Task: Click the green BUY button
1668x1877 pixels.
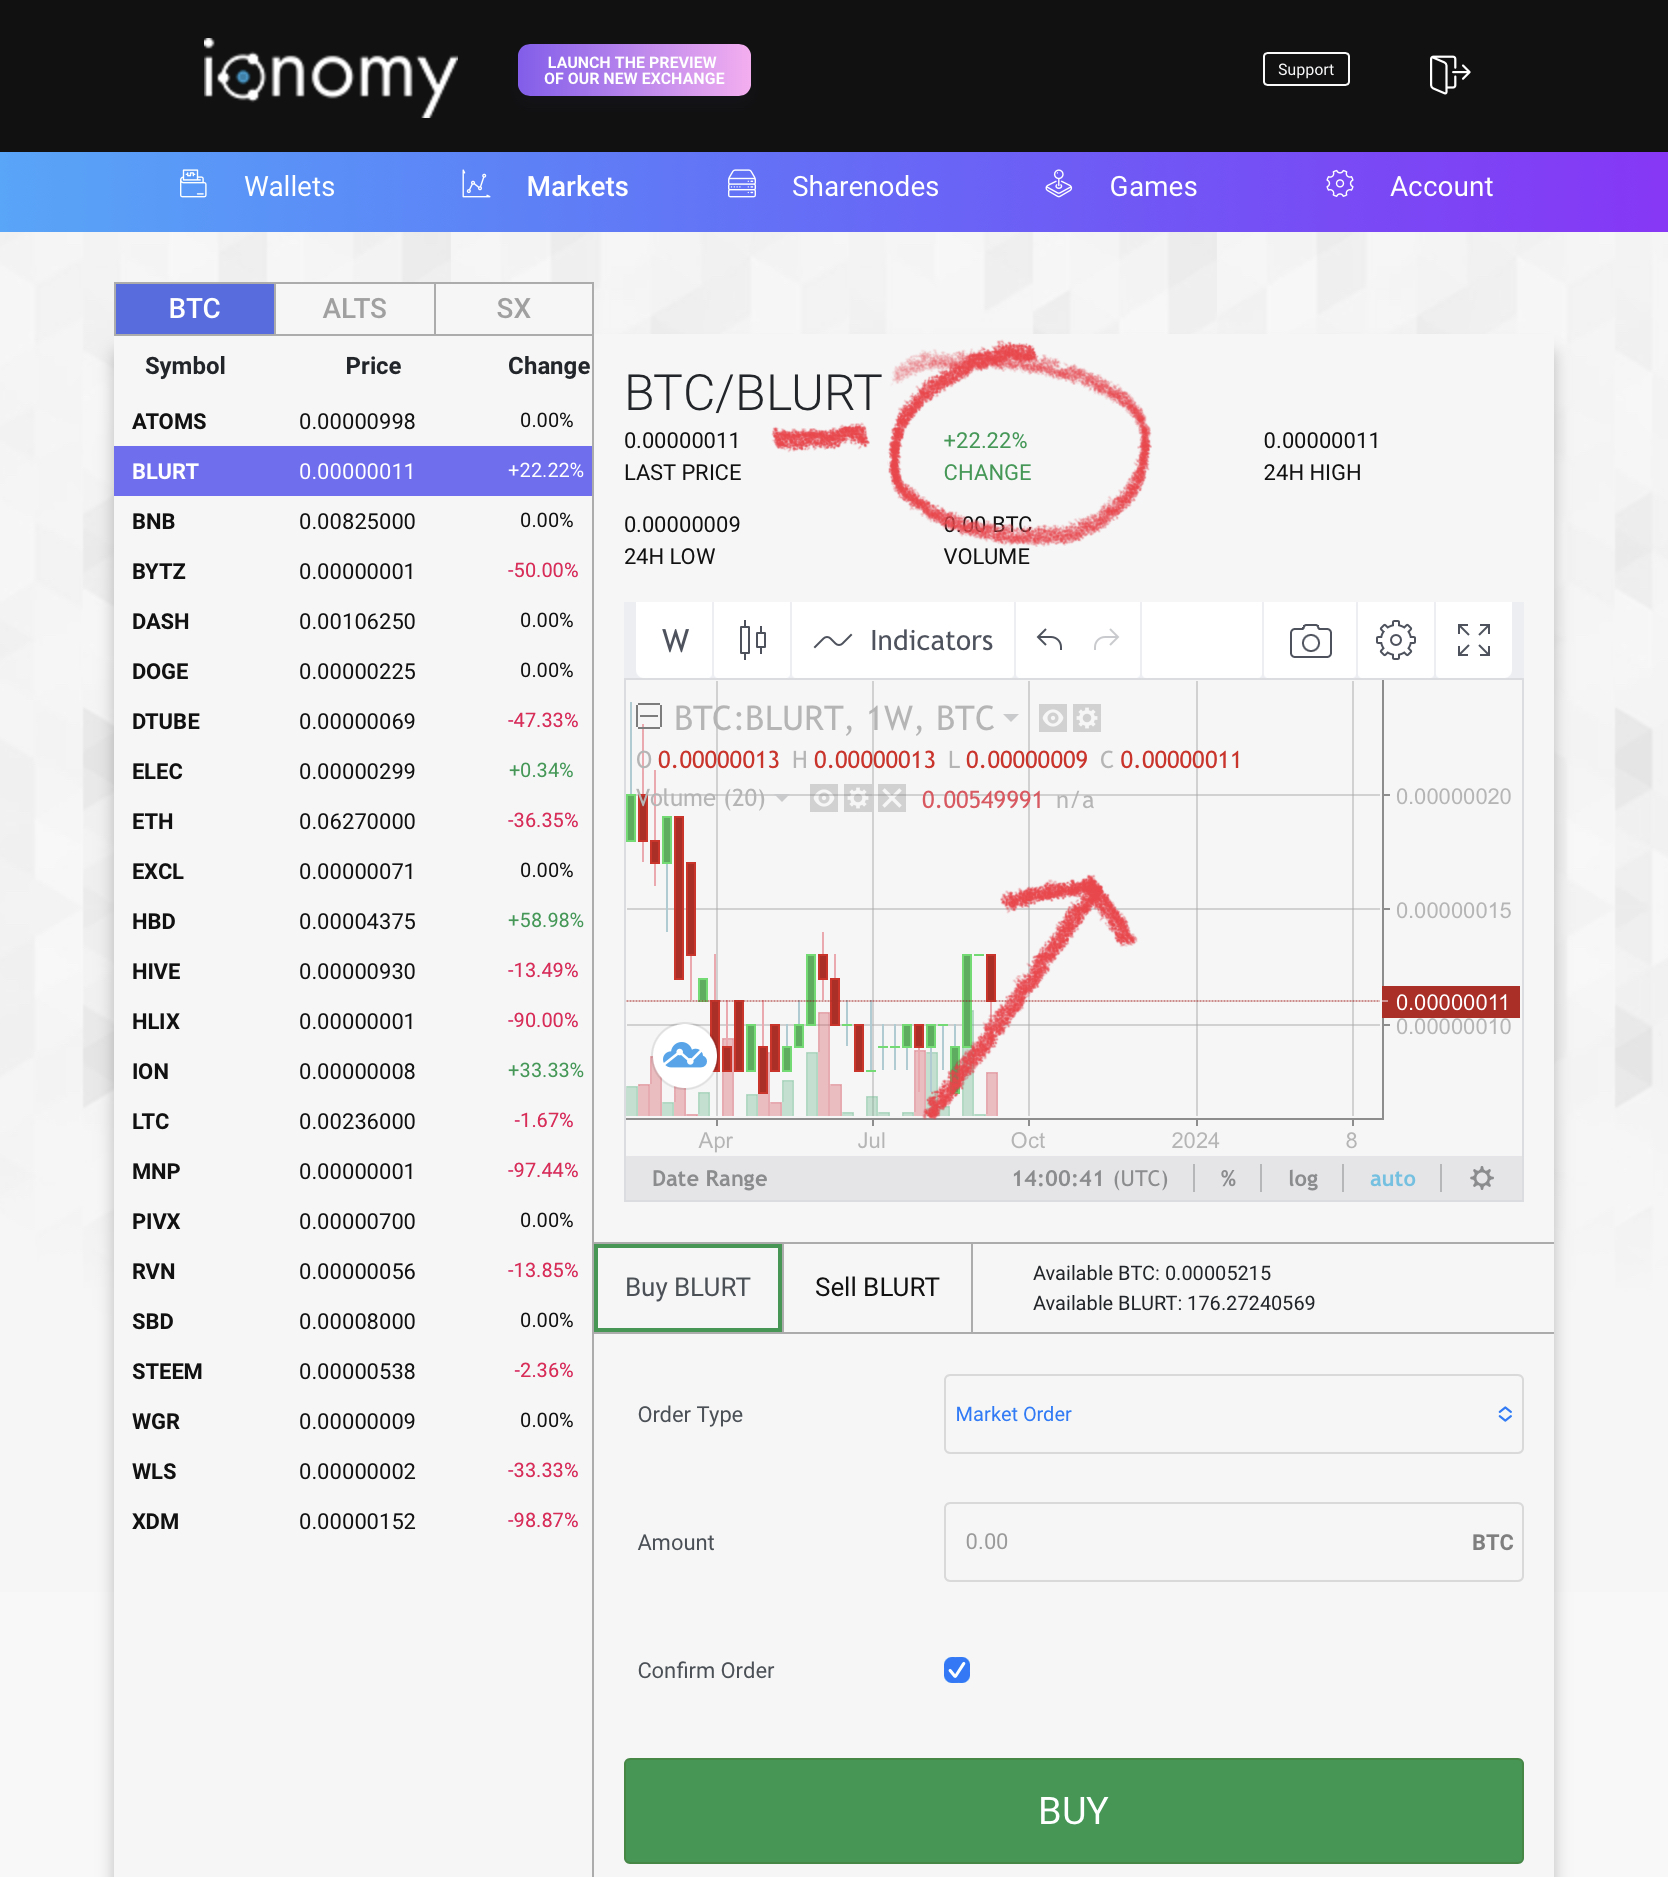Action: tap(1073, 1810)
